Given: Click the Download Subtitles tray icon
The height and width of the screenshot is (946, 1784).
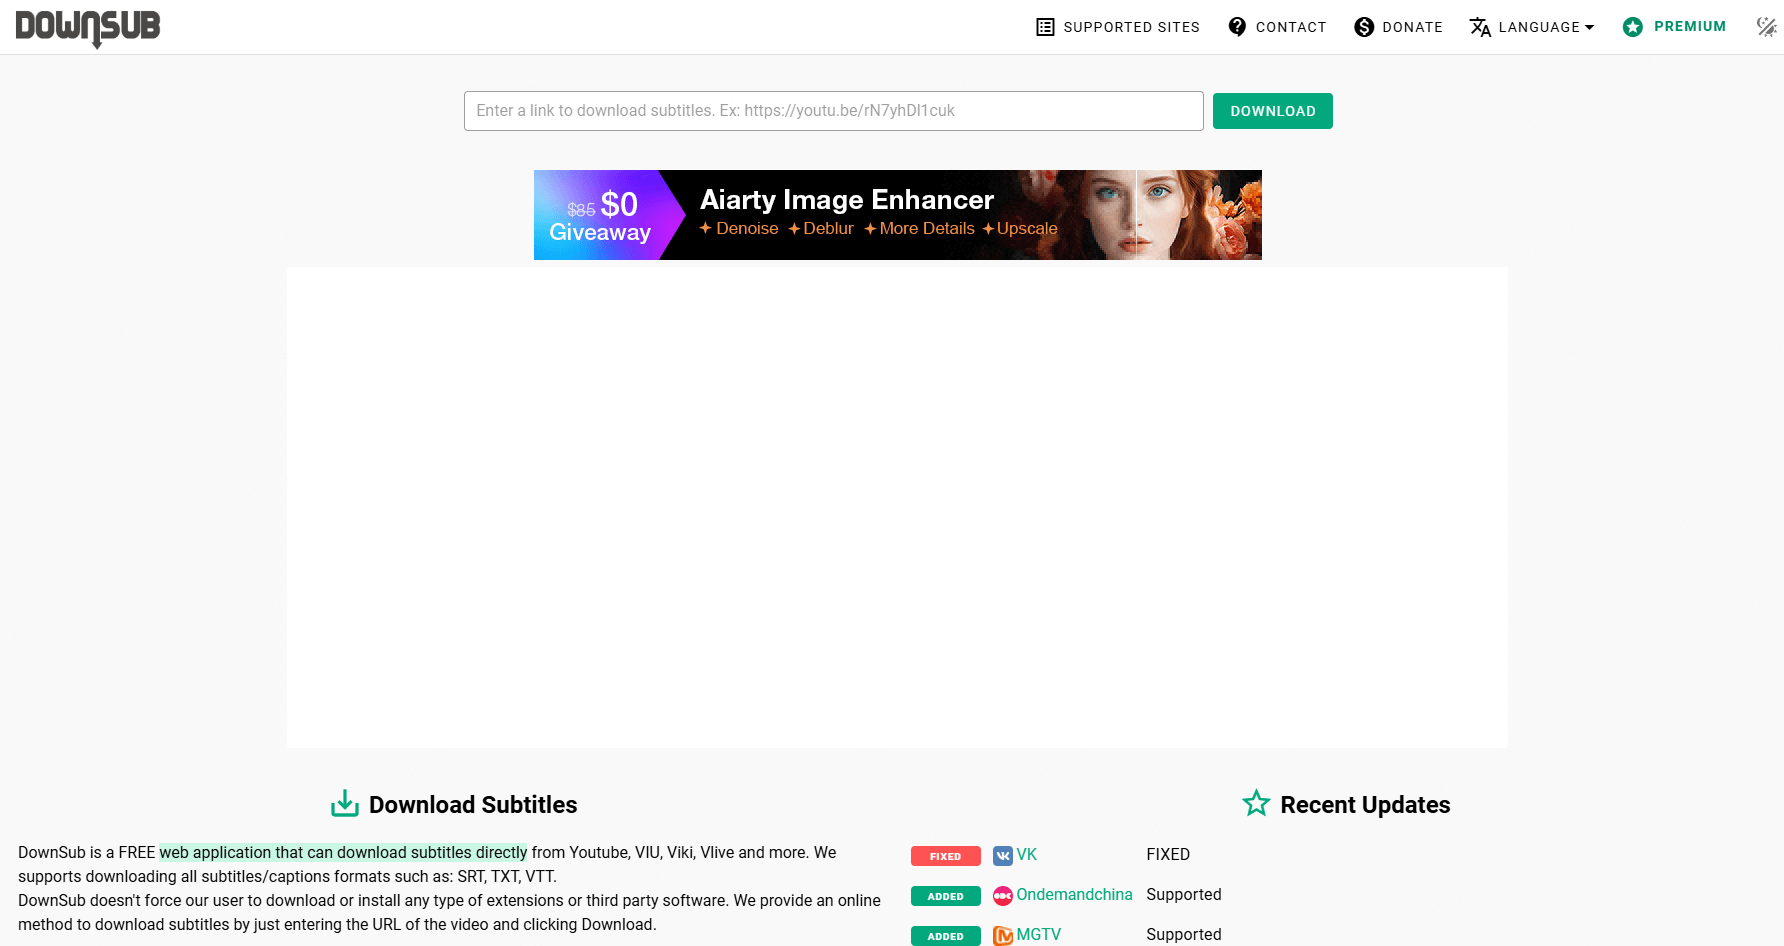Looking at the screenshot, I should click(x=345, y=804).
